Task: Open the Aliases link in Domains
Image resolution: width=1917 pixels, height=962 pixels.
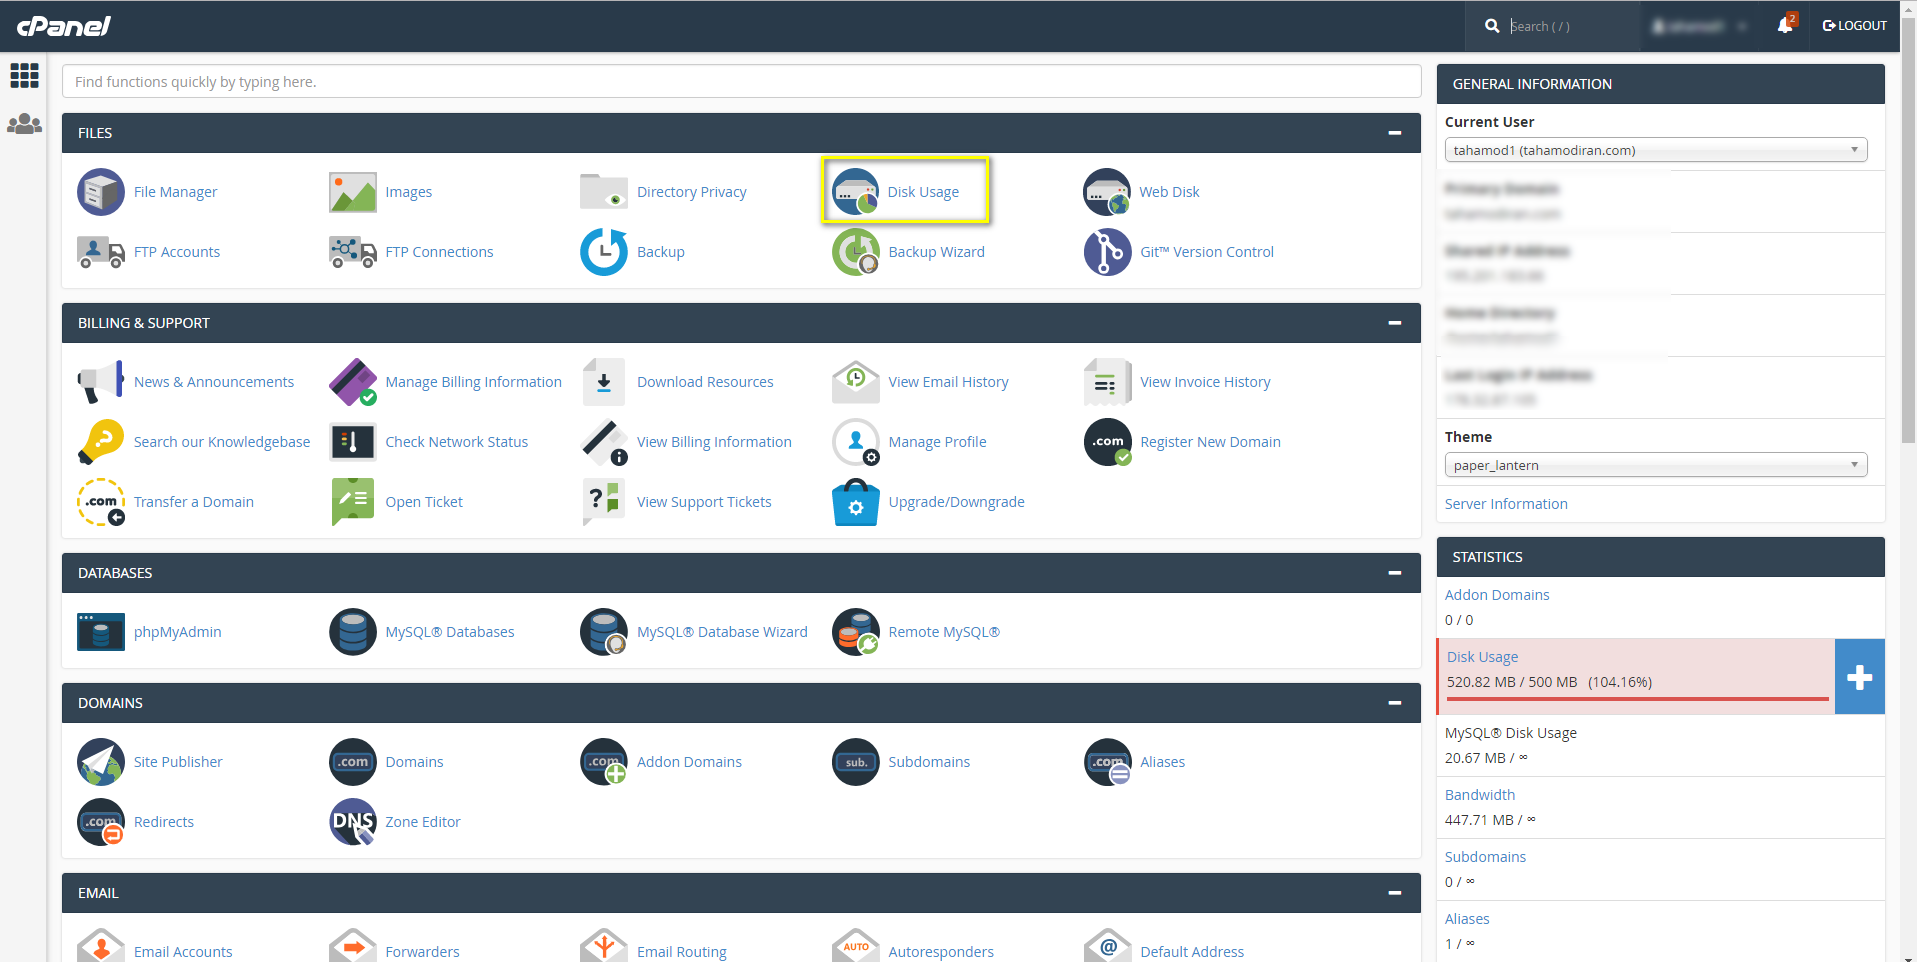Action: coord(1162,762)
